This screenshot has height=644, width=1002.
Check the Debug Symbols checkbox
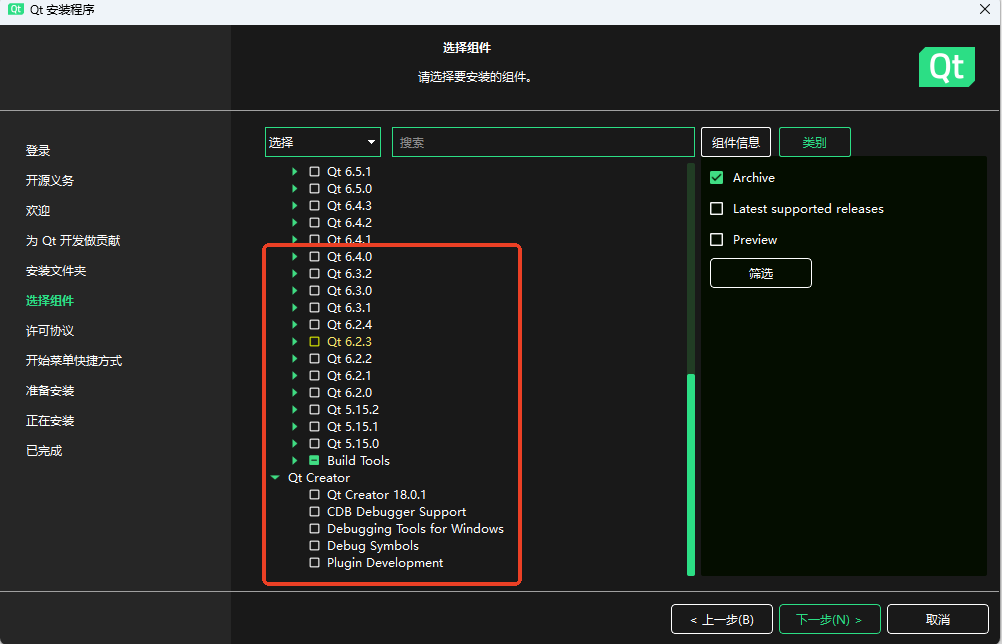click(314, 546)
